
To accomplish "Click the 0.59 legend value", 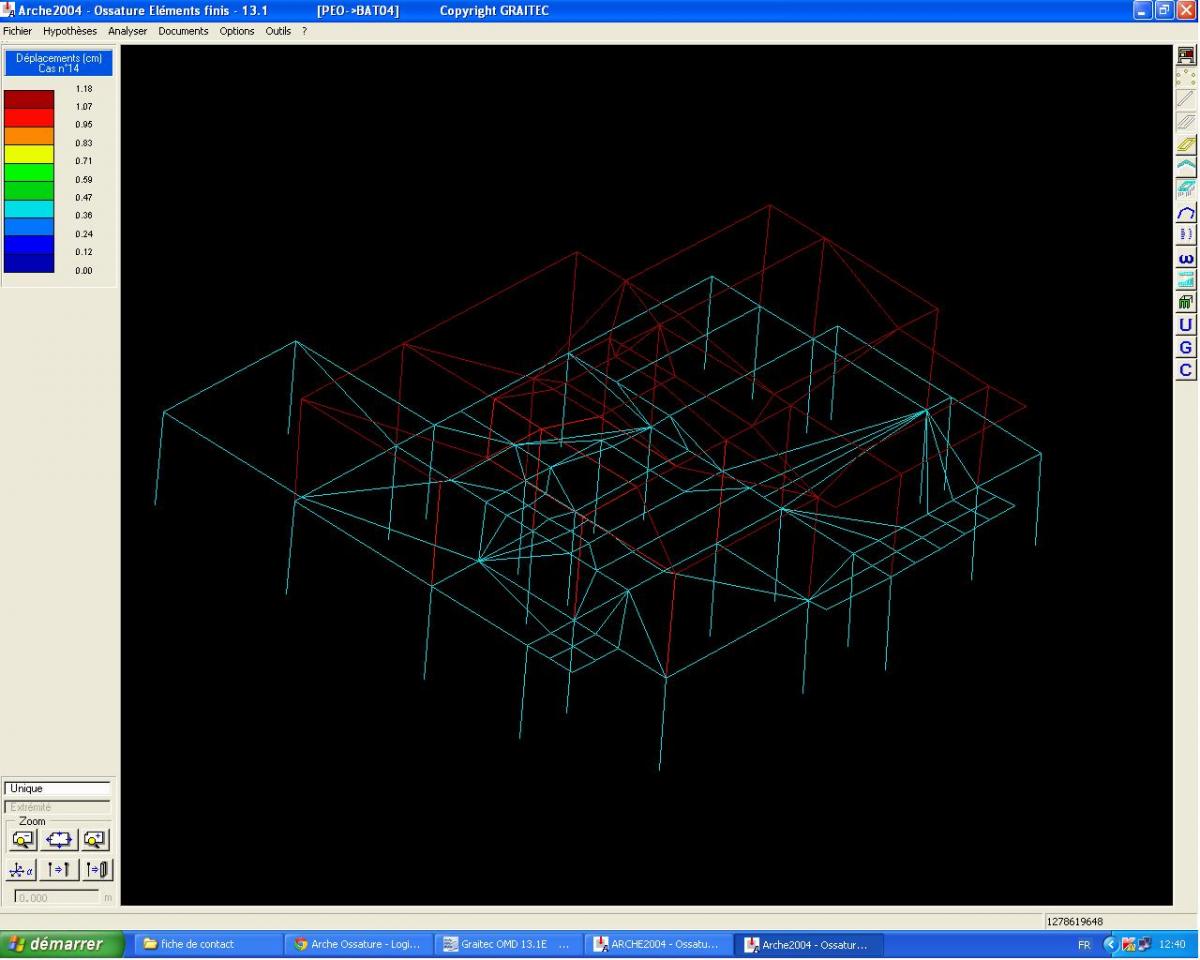I will 84,179.
